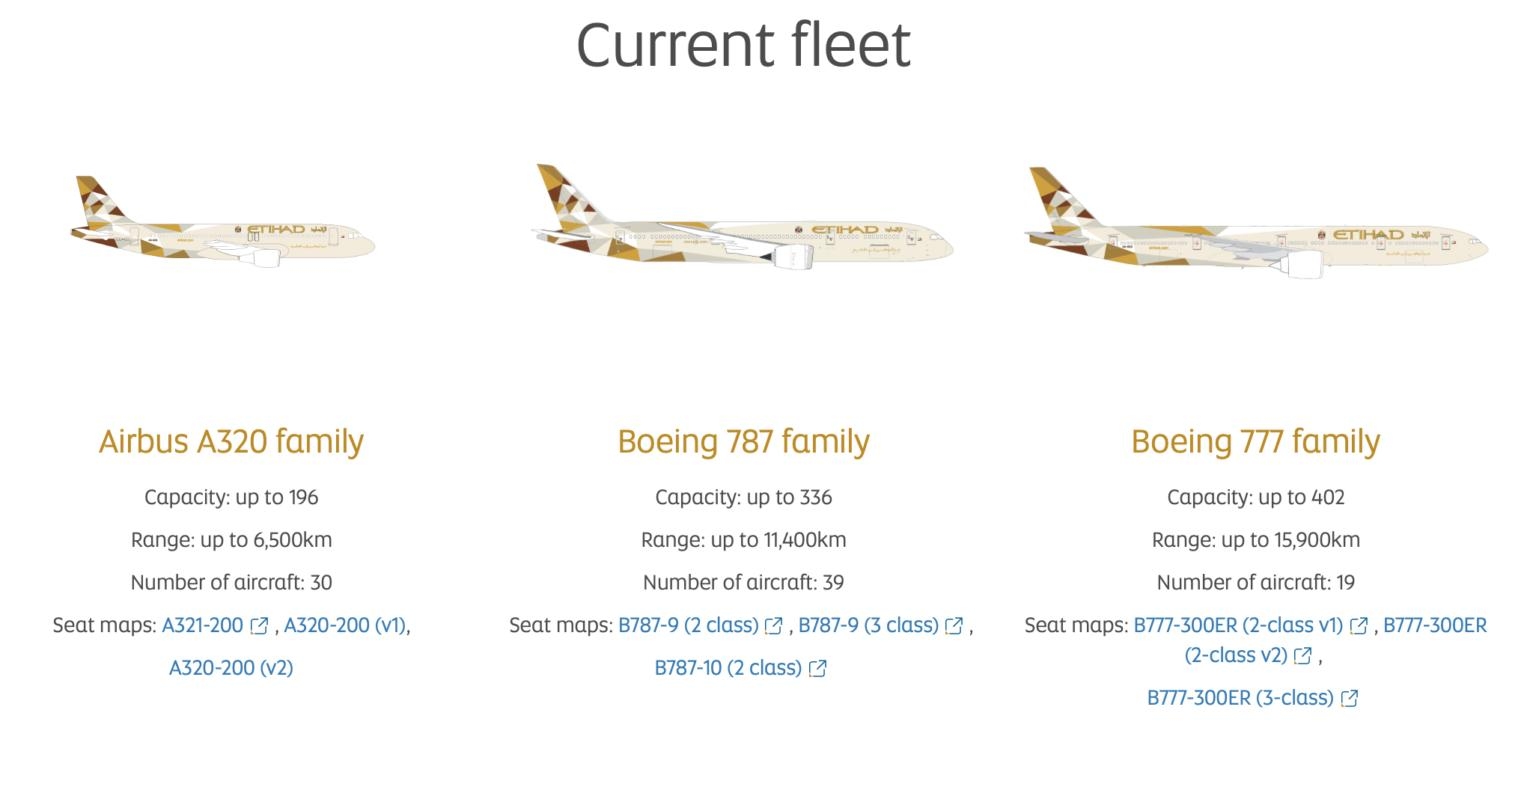View the A320-200 (v2) seat map
Viewport: 1536px width, 787px height.
[231, 668]
